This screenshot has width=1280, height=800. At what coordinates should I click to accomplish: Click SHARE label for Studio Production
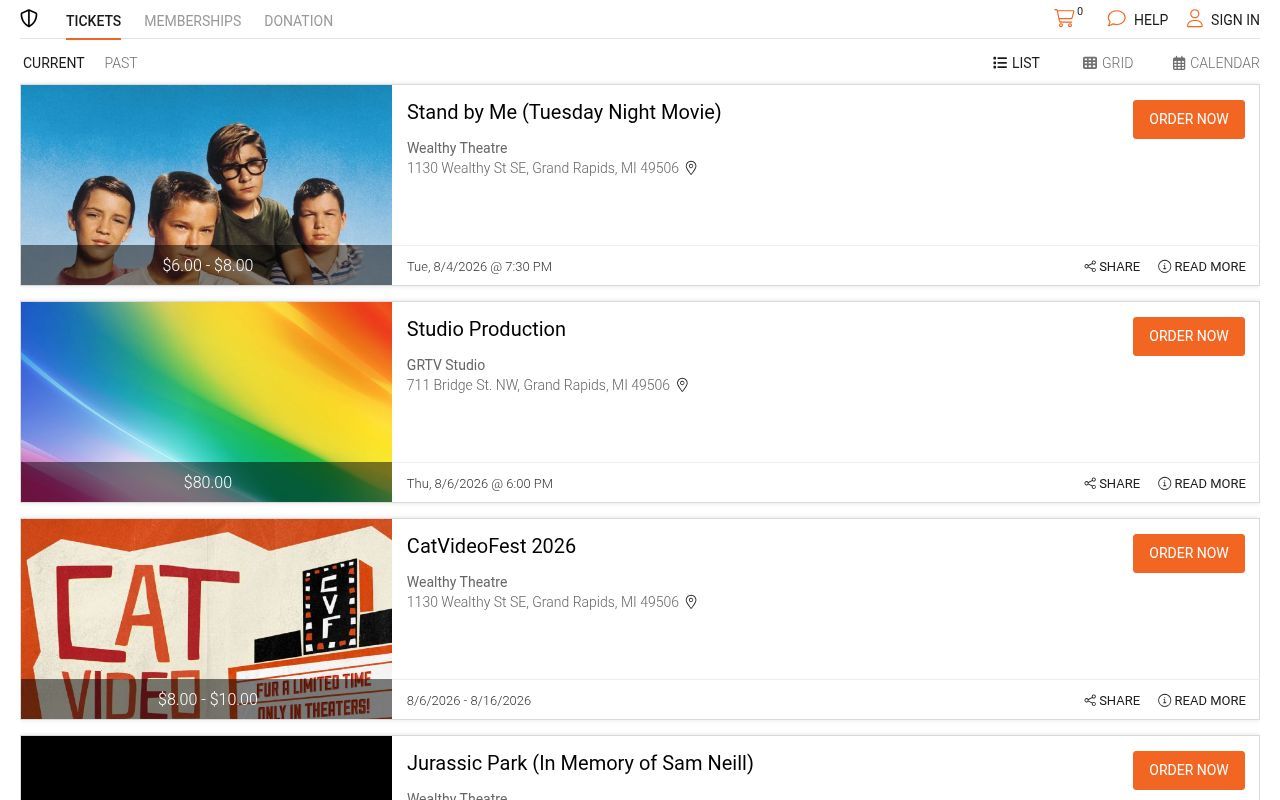1119,484
